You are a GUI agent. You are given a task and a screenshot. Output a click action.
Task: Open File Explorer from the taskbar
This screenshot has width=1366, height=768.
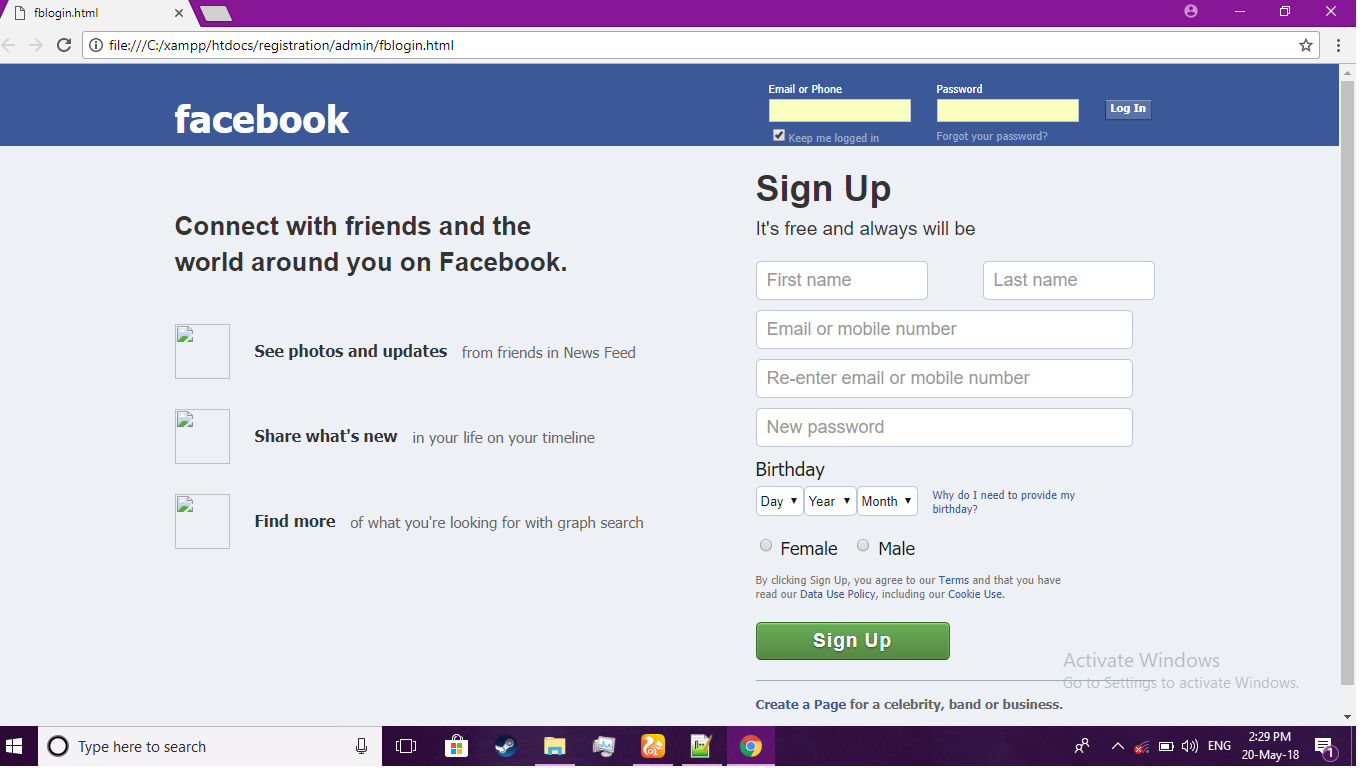click(x=554, y=746)
